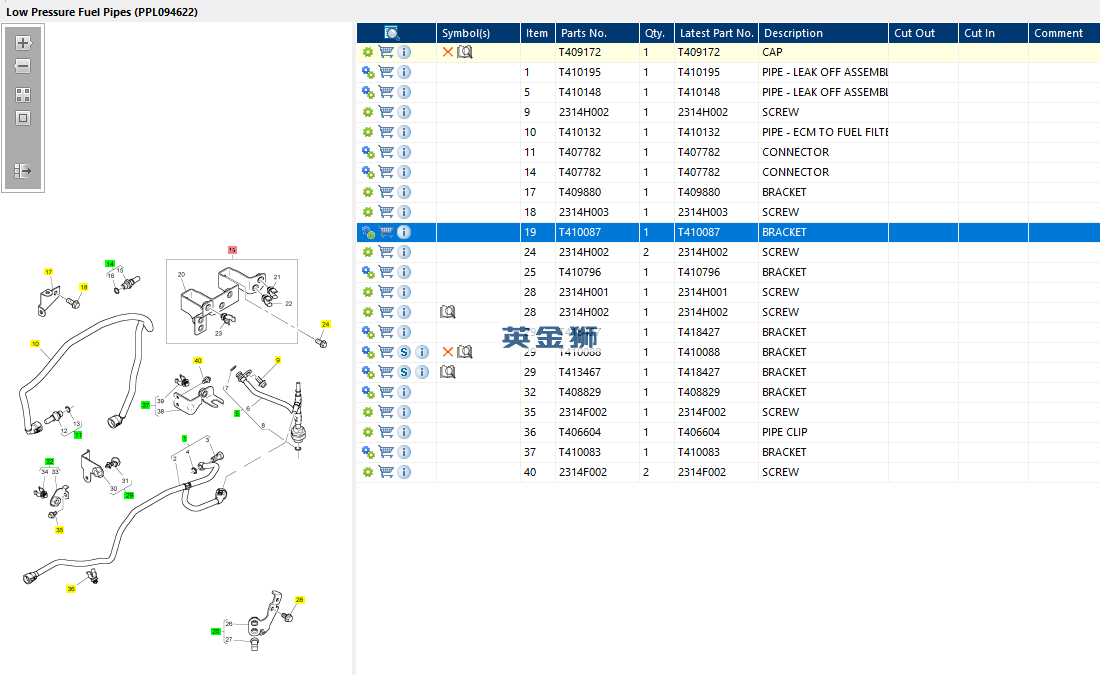Zoom in on the parts diagram
Screen dimensions: 1100x675
[x=23, y=43]
